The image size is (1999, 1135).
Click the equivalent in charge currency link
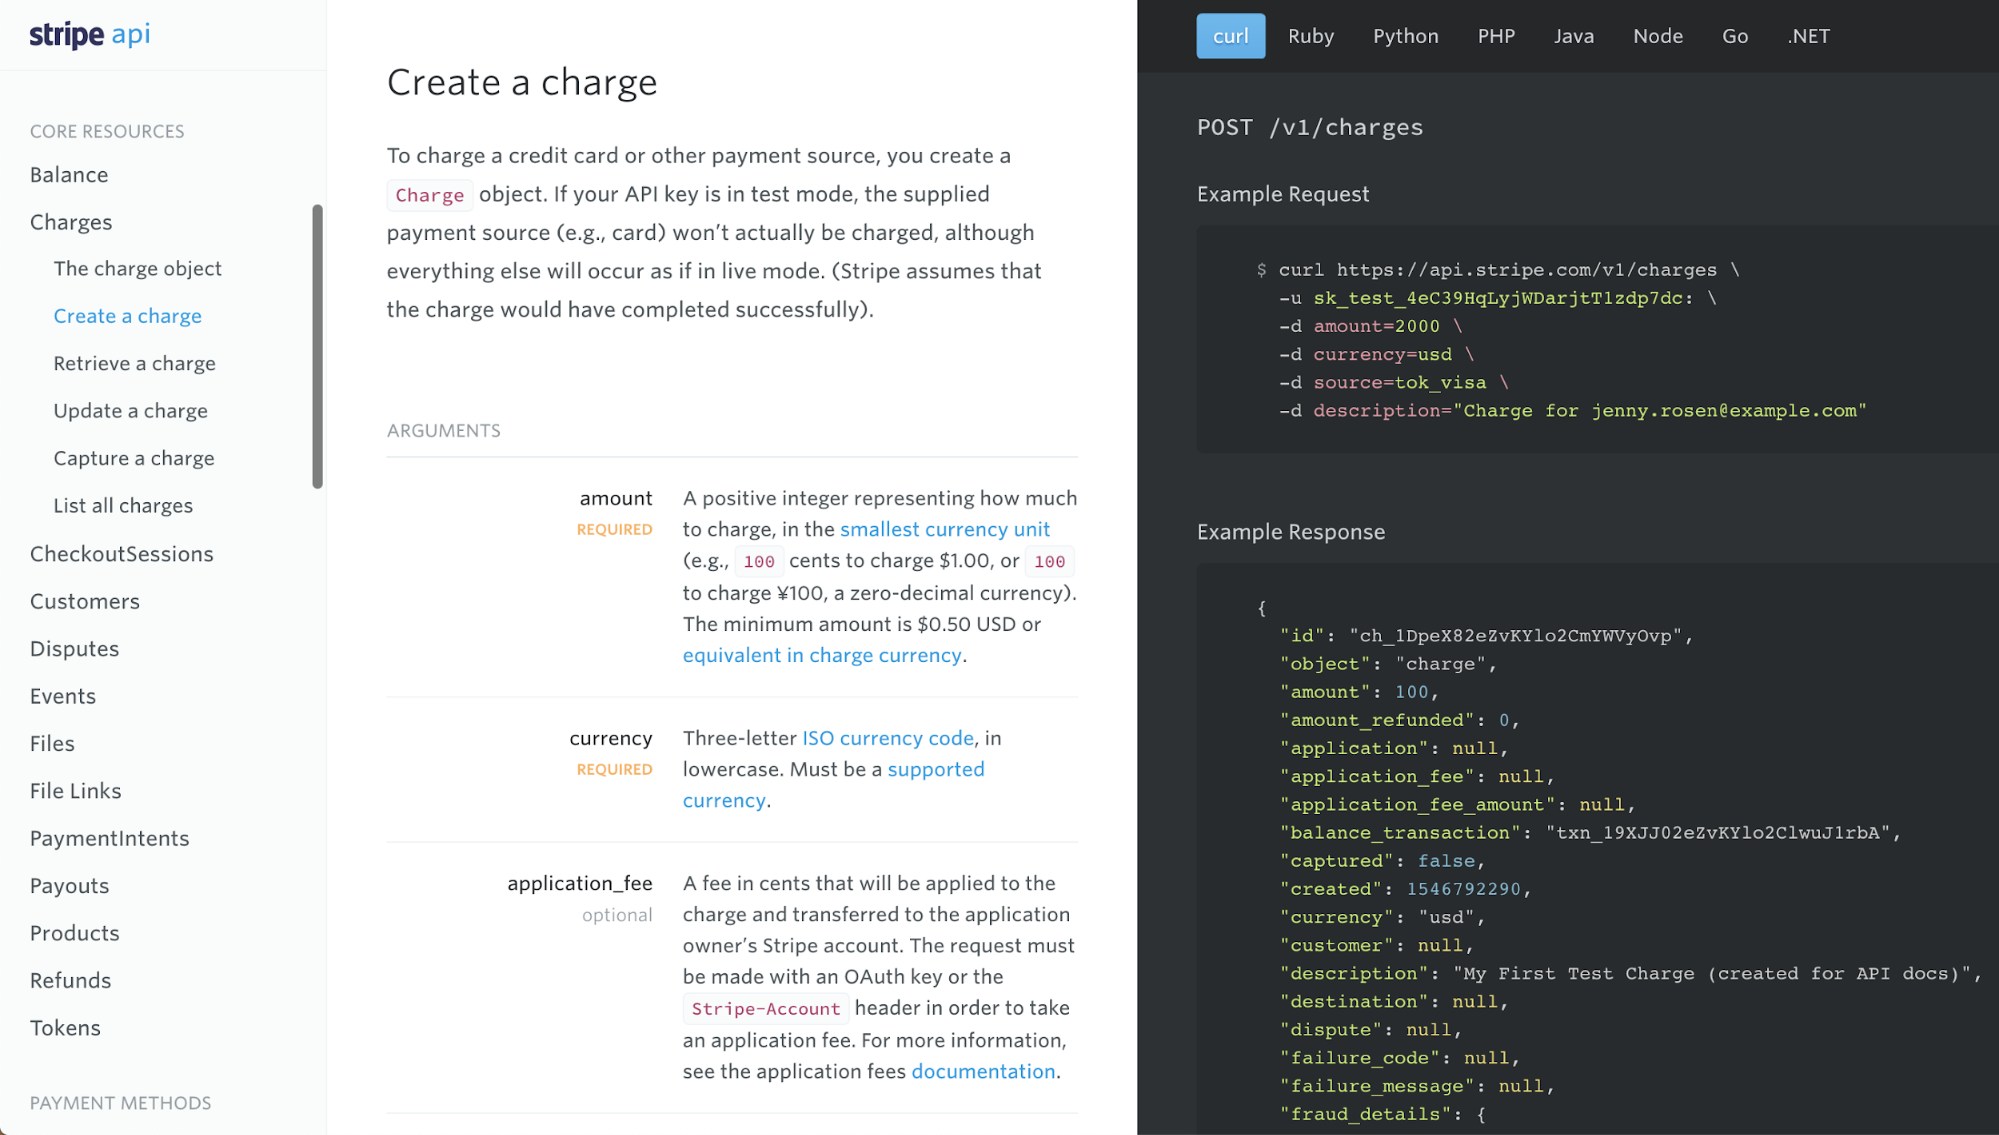coord(821,655)
